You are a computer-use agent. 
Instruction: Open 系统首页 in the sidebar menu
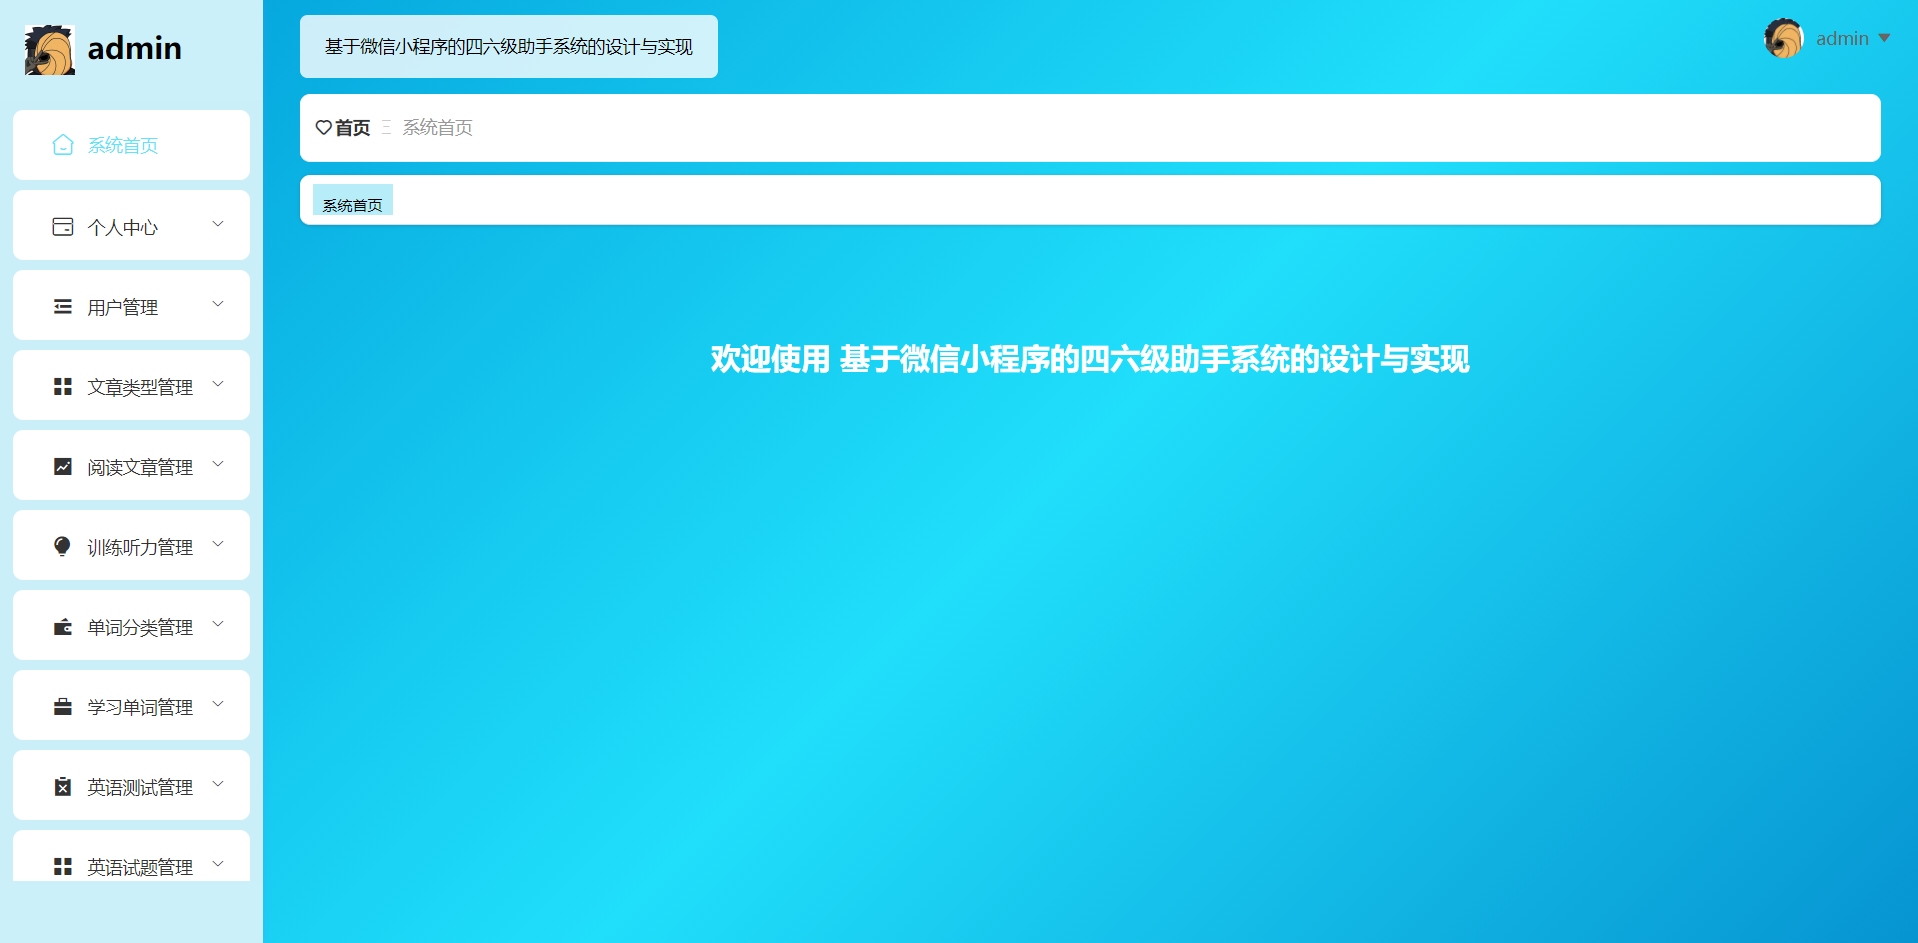(131, 145)
